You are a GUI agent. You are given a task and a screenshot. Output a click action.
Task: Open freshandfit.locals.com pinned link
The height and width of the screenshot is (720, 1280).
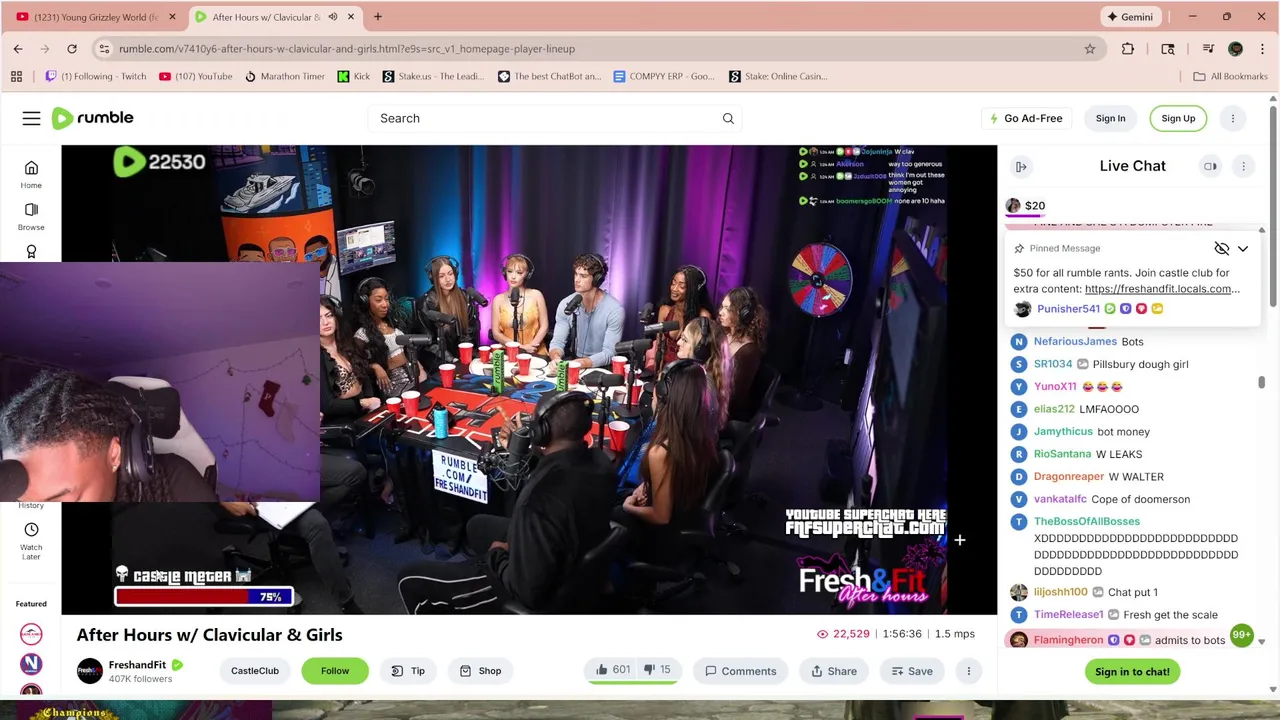coord(1162,289)
